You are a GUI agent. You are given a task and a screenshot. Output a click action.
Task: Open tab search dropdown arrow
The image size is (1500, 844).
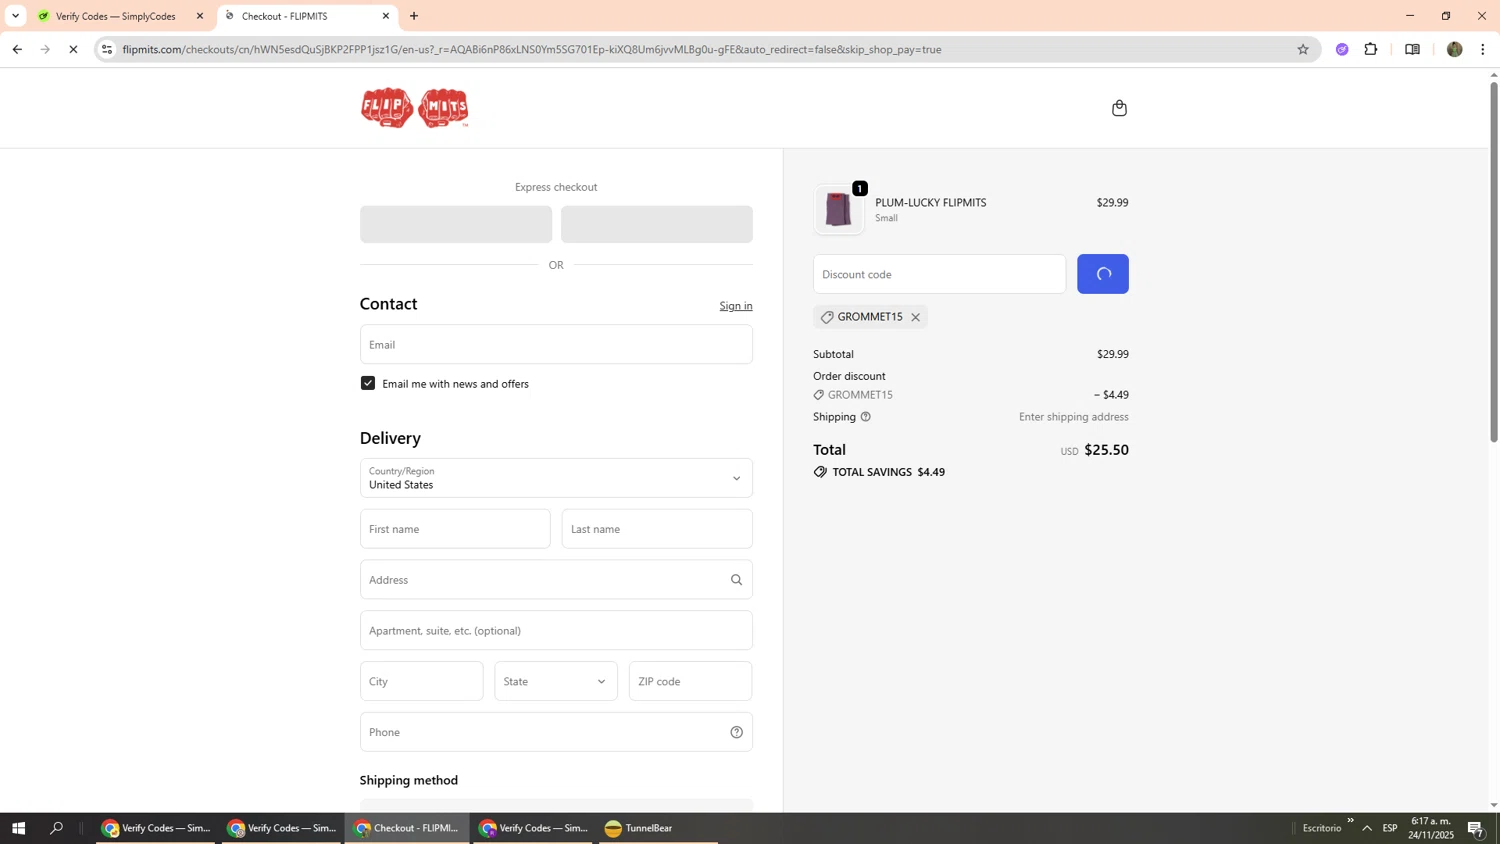click(x=15, y=16)
